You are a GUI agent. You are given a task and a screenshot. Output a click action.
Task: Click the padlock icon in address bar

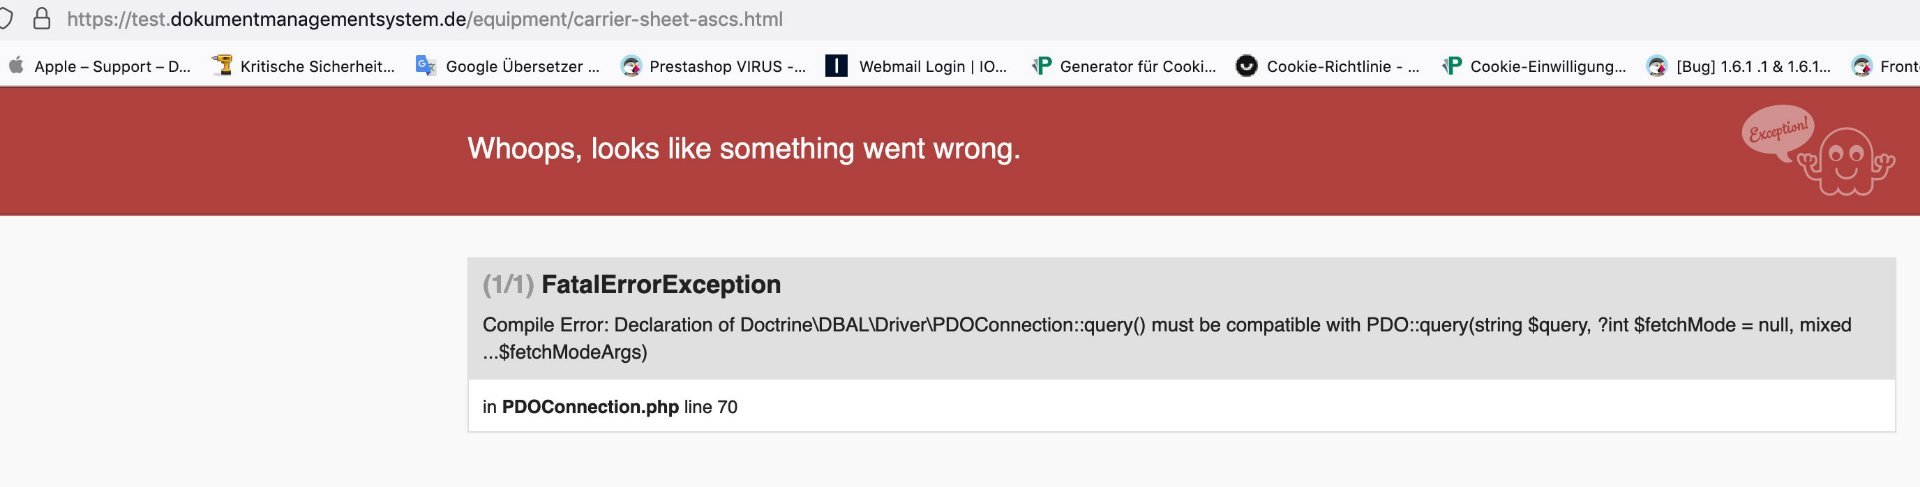pos(42,19)
